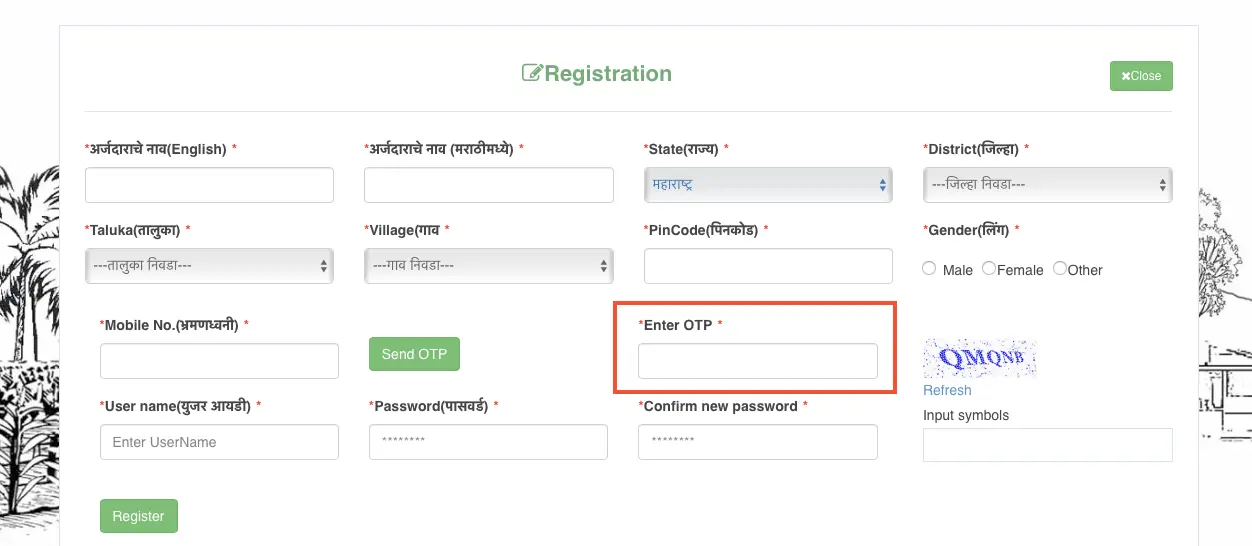
Task: Click the captcha image QMQNB
Action: point(980,359)
